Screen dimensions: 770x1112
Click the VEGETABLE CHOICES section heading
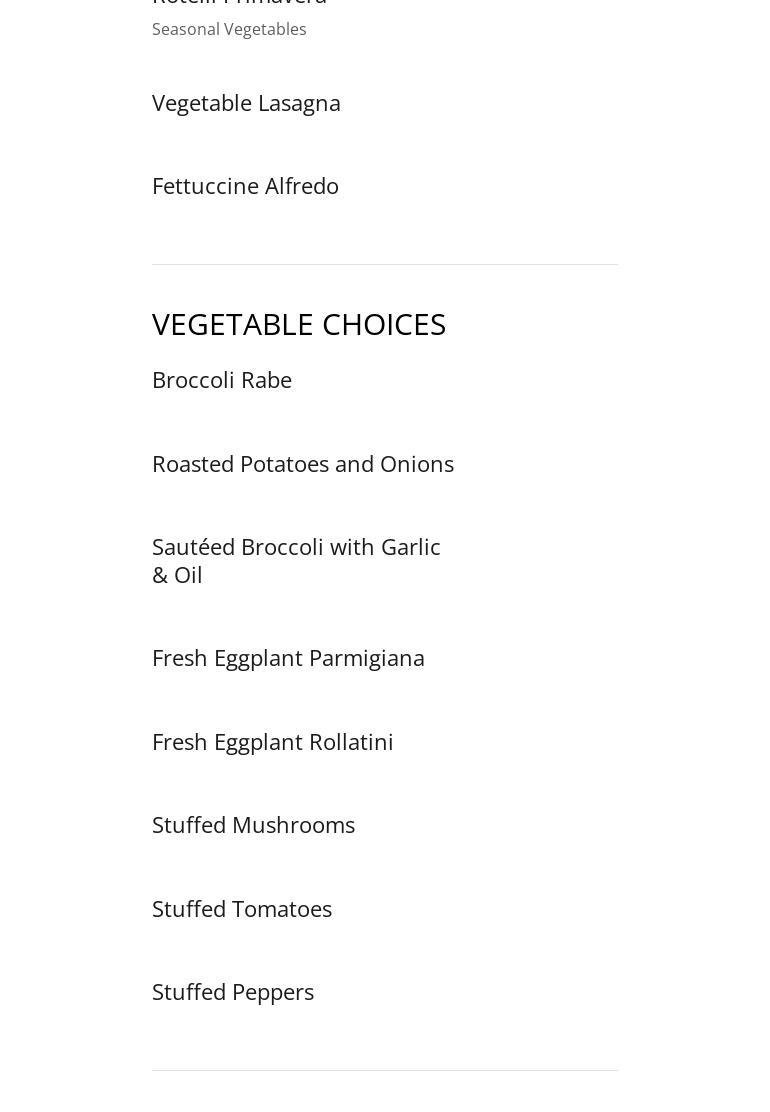[x=298, y=324]
